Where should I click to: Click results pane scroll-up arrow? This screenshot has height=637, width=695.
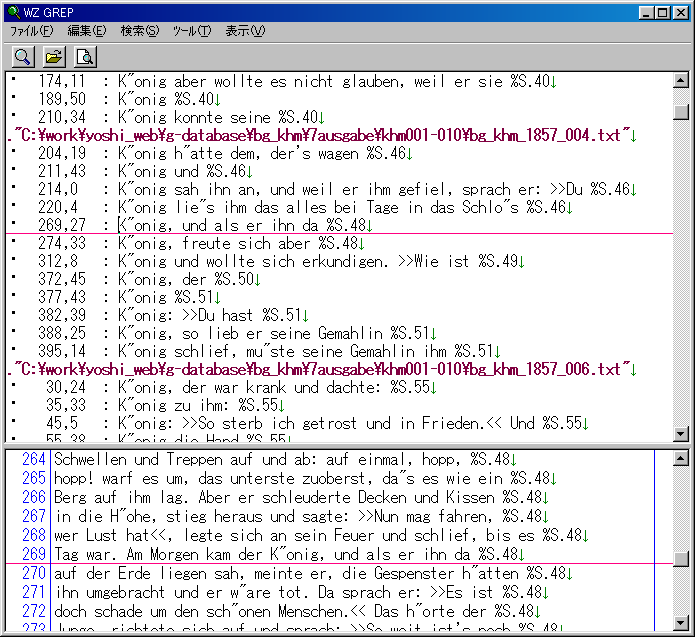(680, 80)
